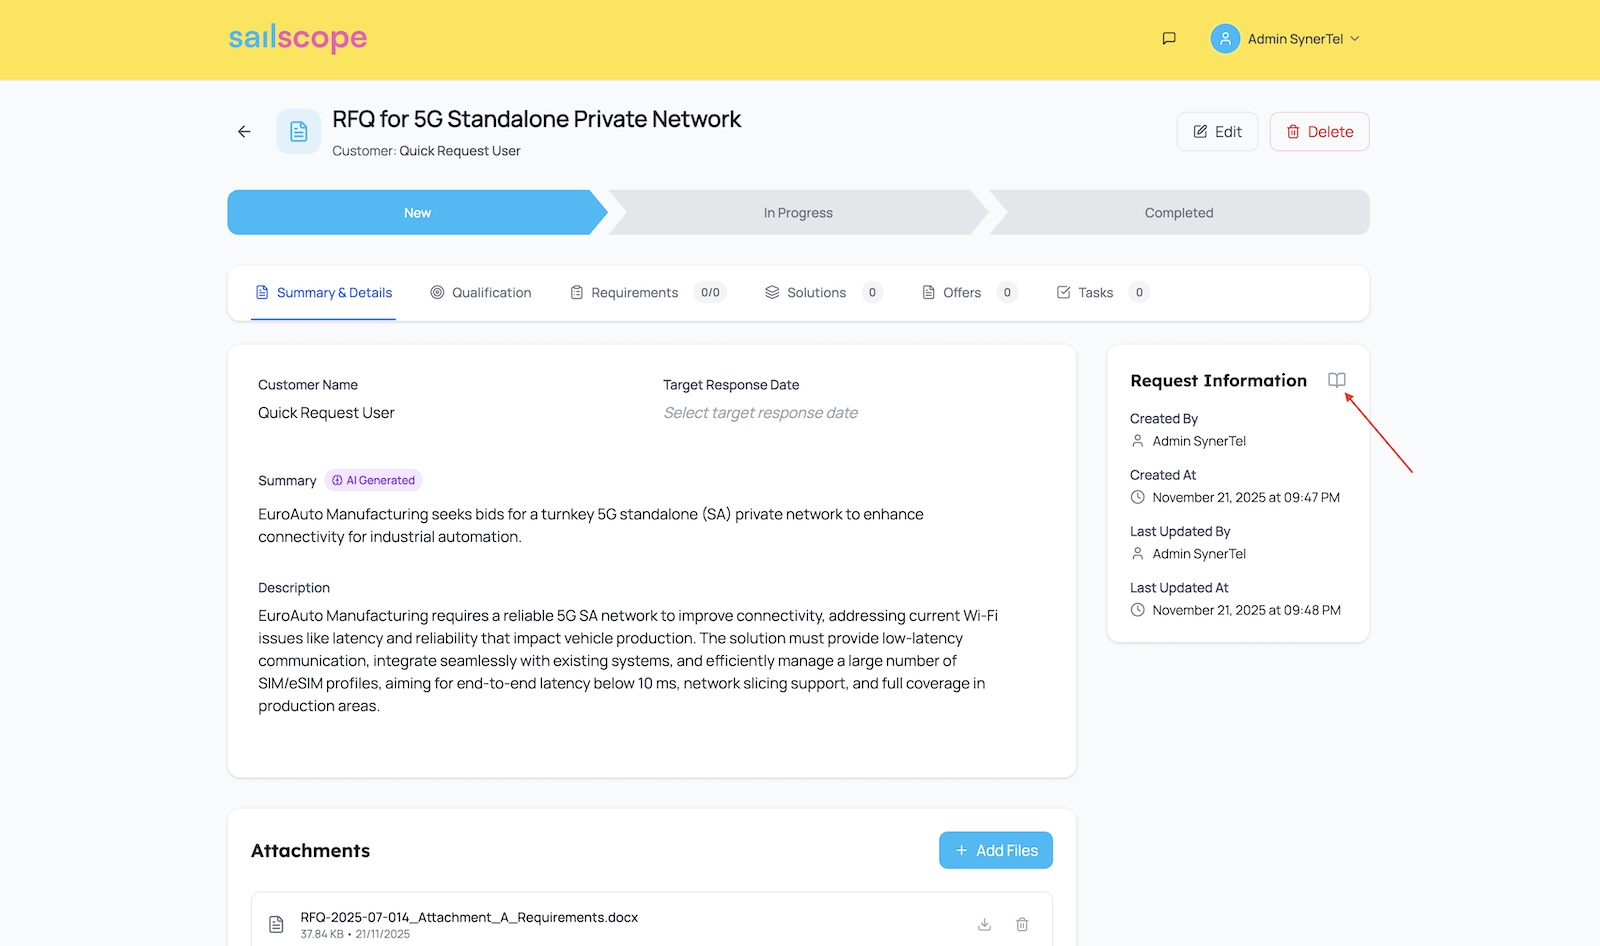Select the Offers tab
Viewport: 1600px width, 946px height.
point(961,293)
